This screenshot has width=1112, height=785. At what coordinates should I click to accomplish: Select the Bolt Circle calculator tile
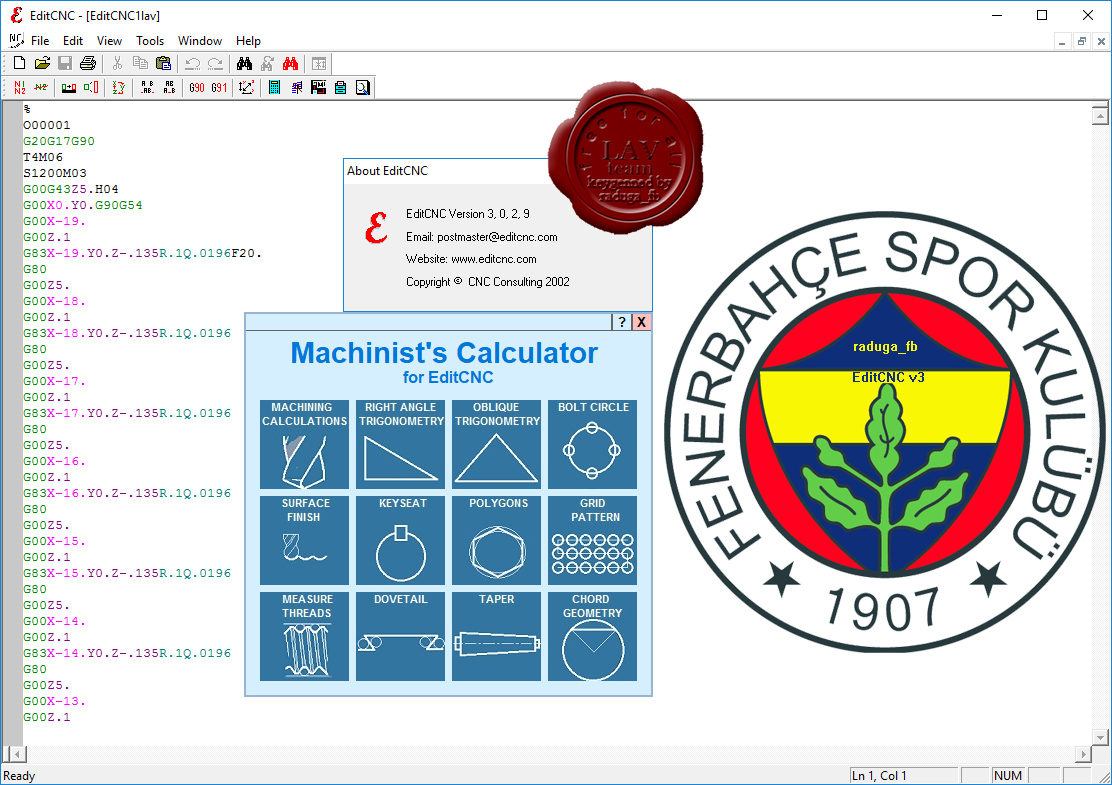[592, 445]
